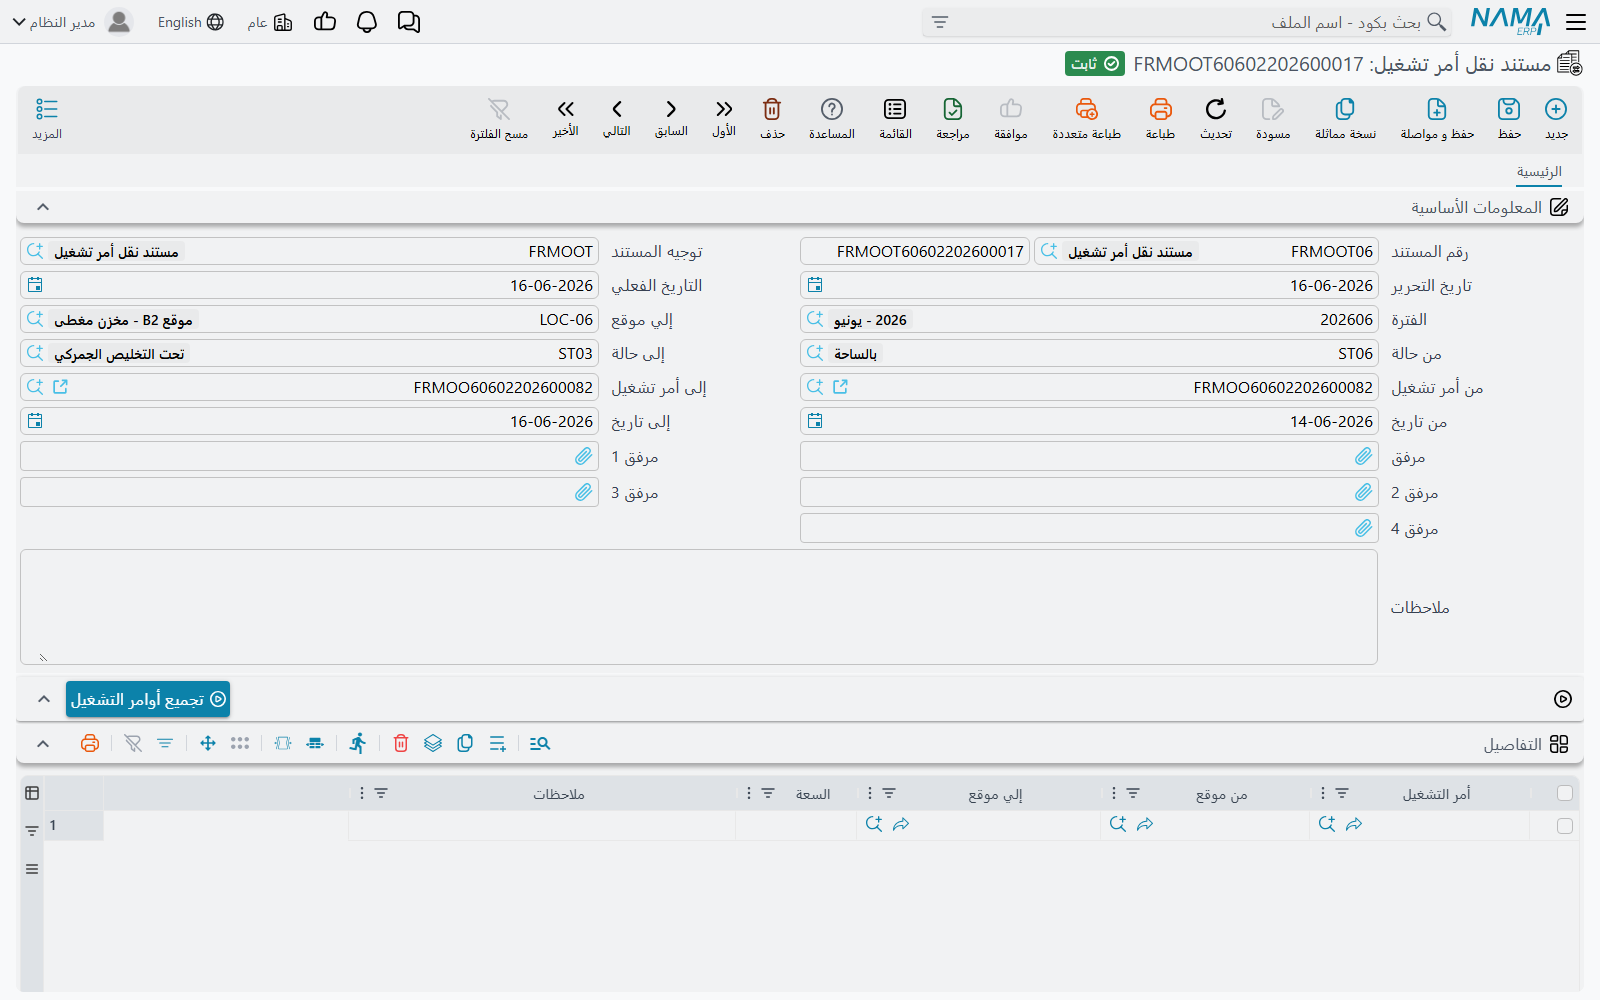Print the document using طباعة icon
1600x1000 pixels.
tap(1160, 118)
